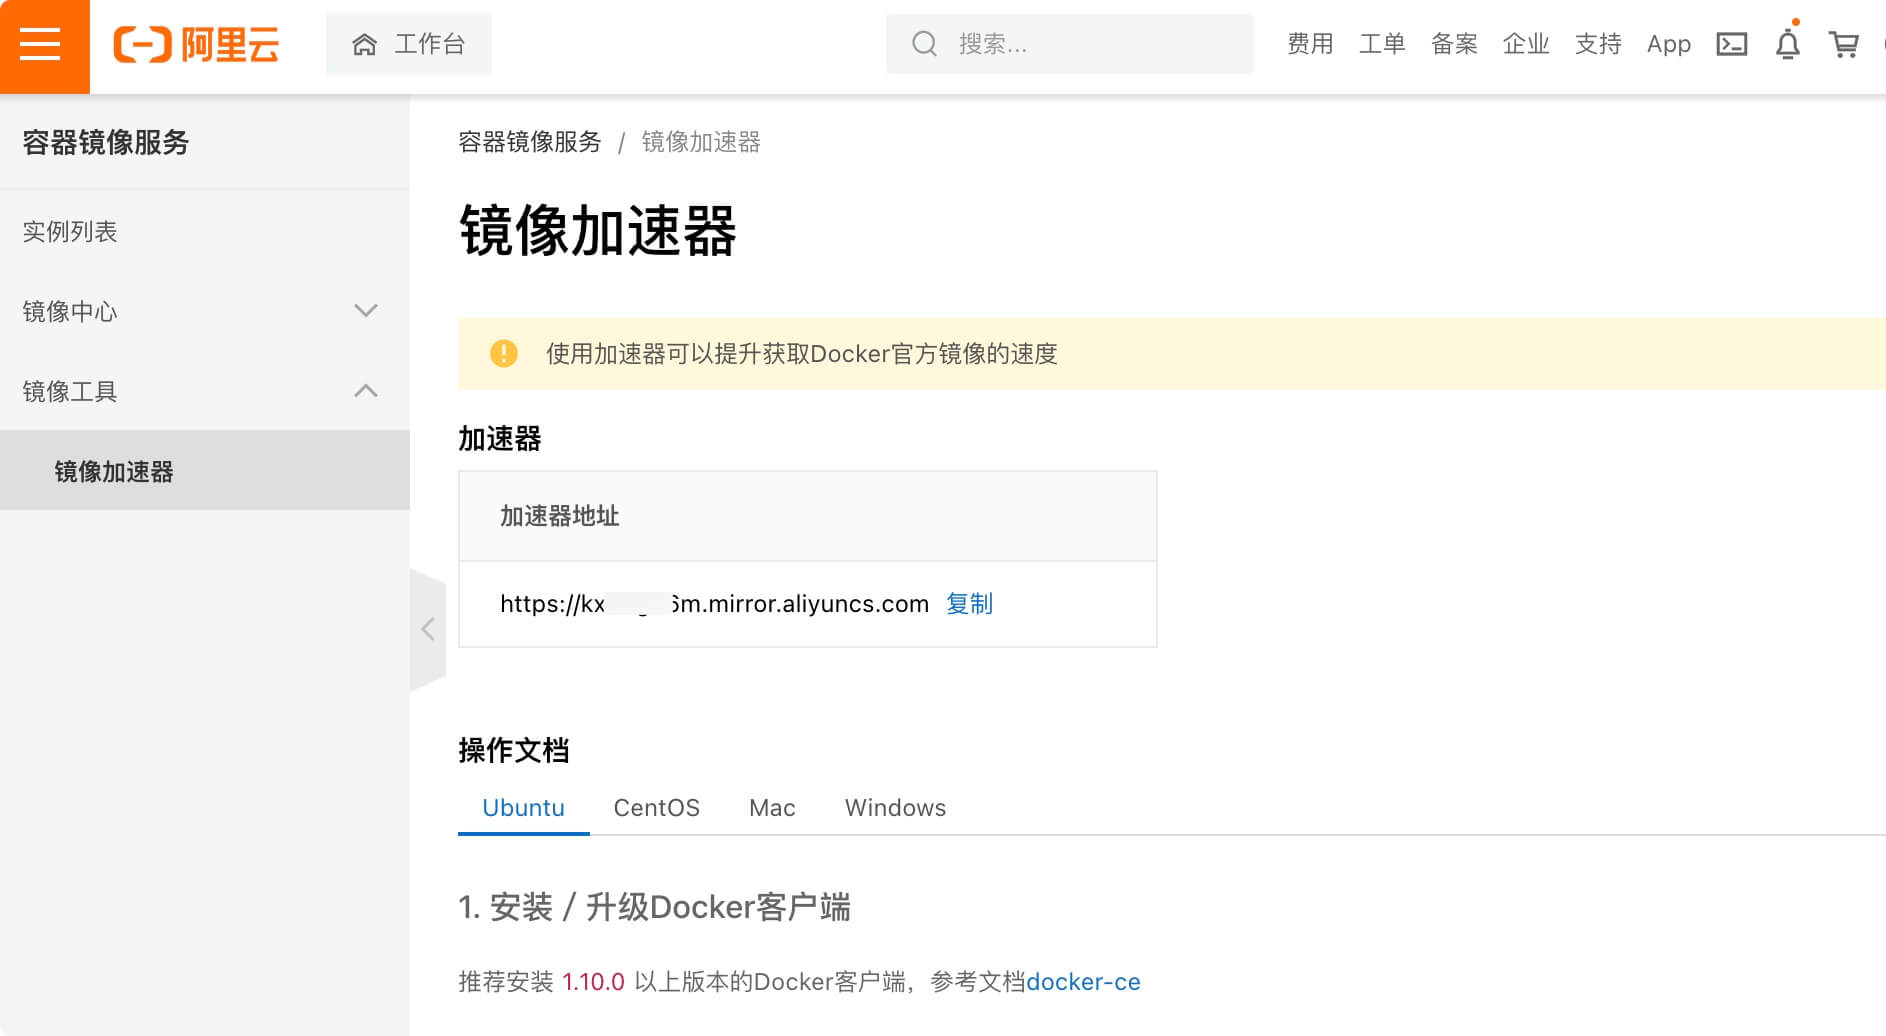Viewport: 1886px width, 1036px height.
Task: Click the yellow warning info icon
Action: tap(504, 353)
